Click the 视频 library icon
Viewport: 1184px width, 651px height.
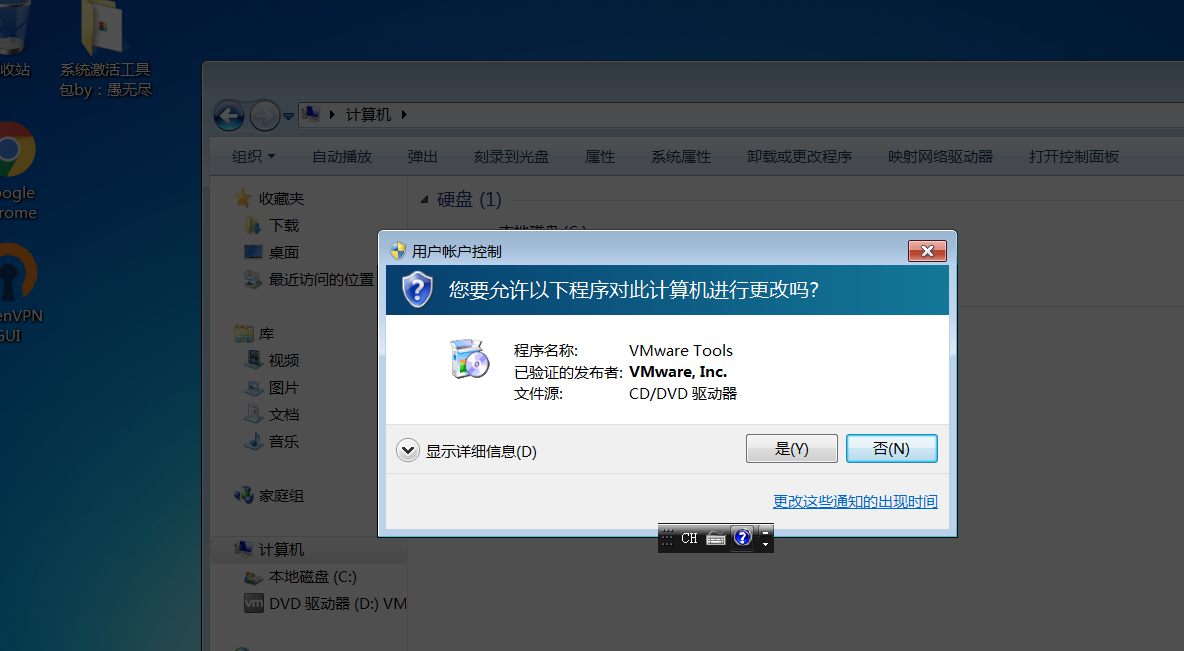click(x=254, y=360)
